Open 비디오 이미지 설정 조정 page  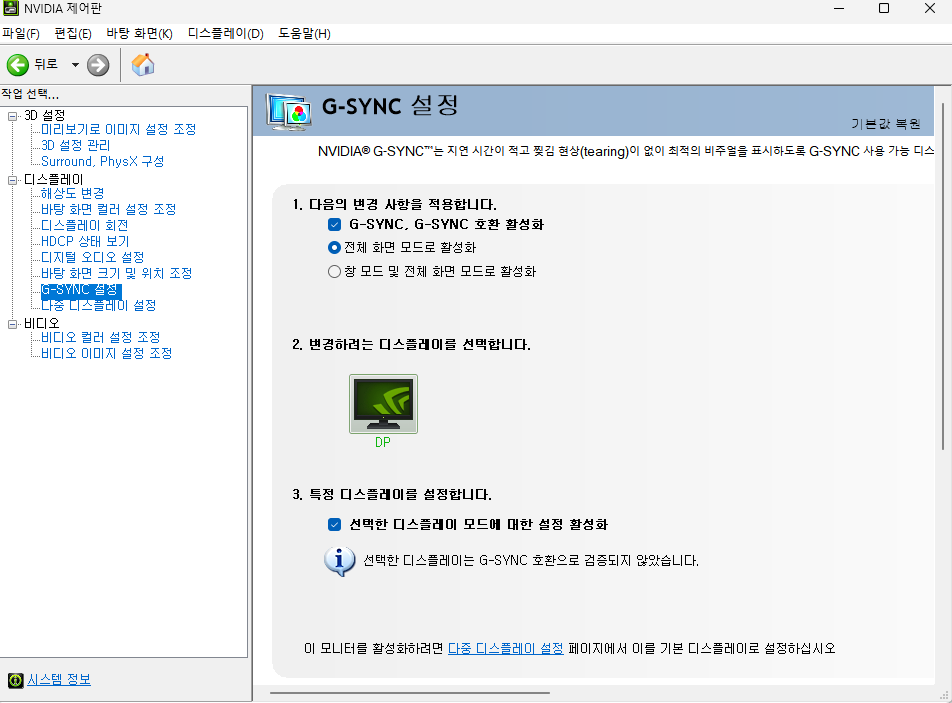coord(106,353)
